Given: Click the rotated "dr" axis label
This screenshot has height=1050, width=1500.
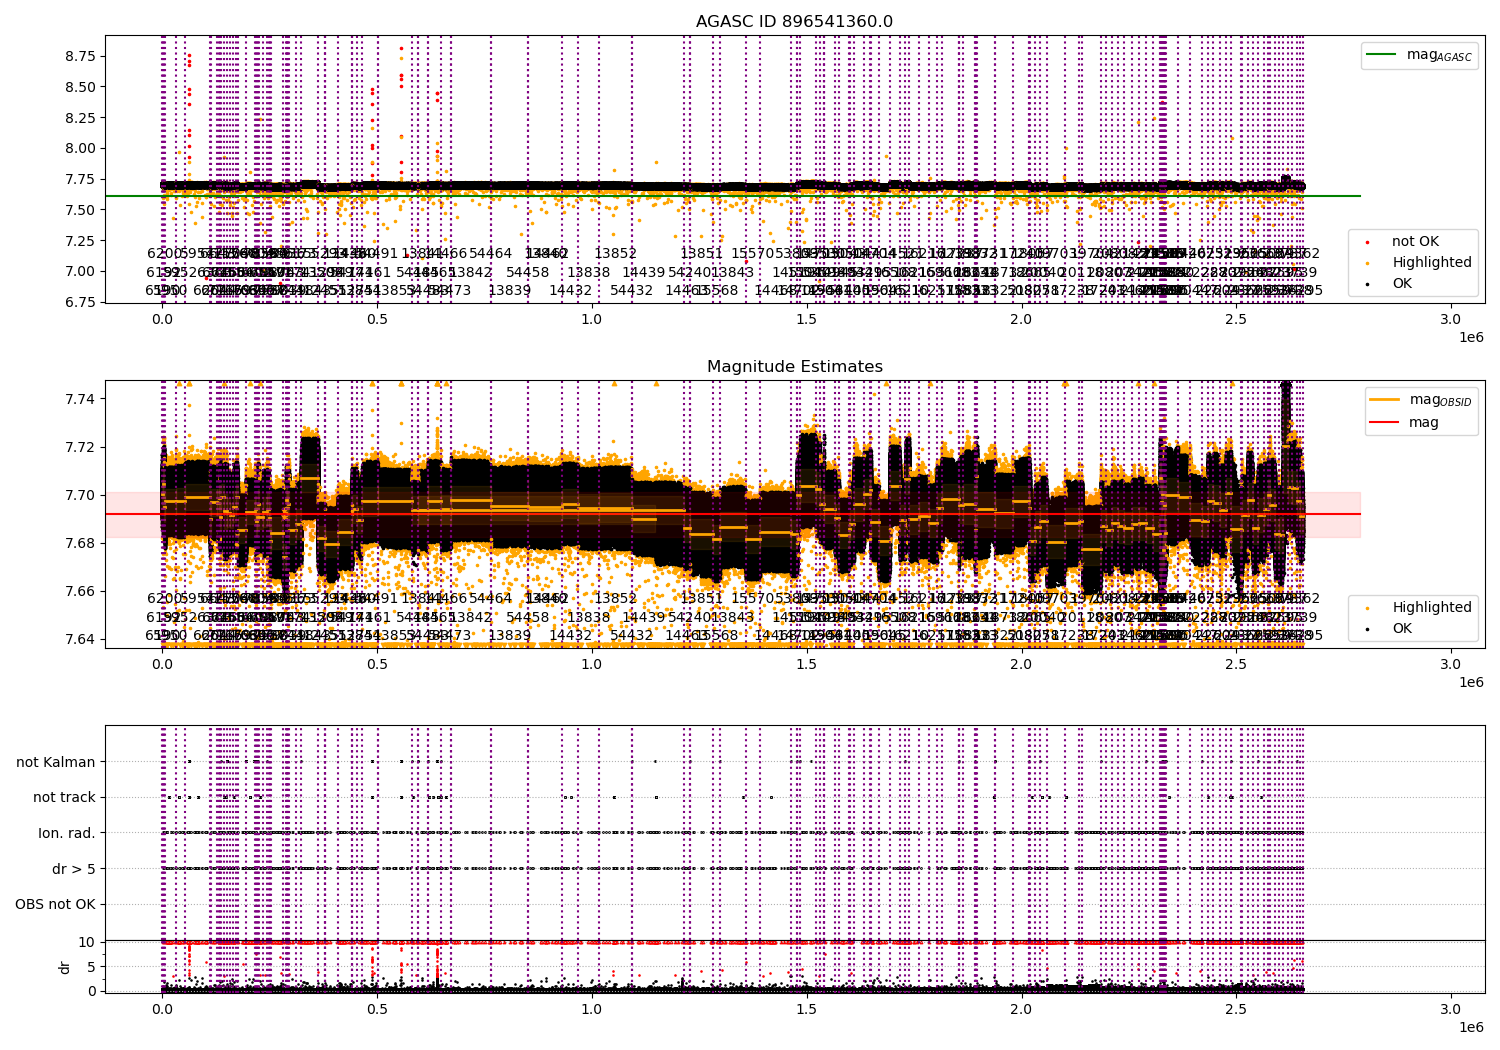Looking at the screenshot, I should point(65,966).
